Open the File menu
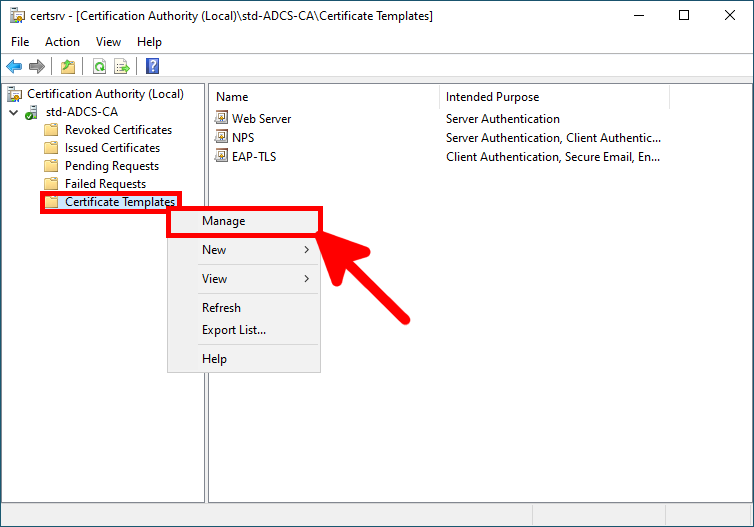This screenshot has width=754, height=527. coord(20,42)
